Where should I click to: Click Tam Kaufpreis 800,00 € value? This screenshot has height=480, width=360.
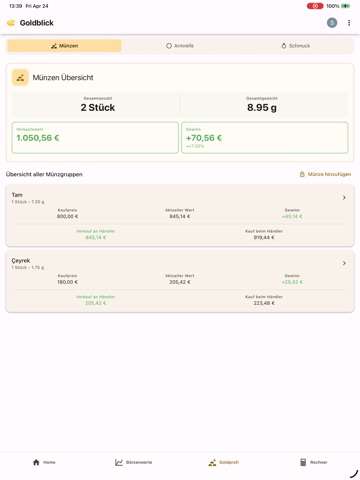pos(67,216)
